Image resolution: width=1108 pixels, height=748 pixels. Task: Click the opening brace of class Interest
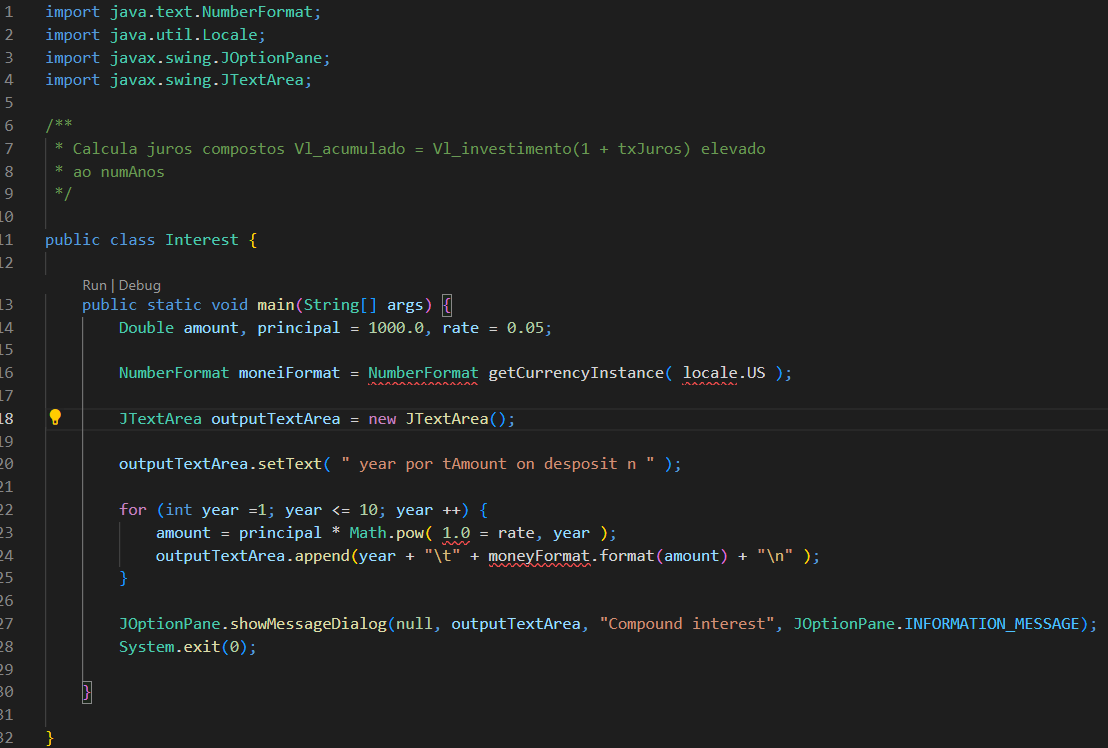pyautogui.click(x=253, y=240)
